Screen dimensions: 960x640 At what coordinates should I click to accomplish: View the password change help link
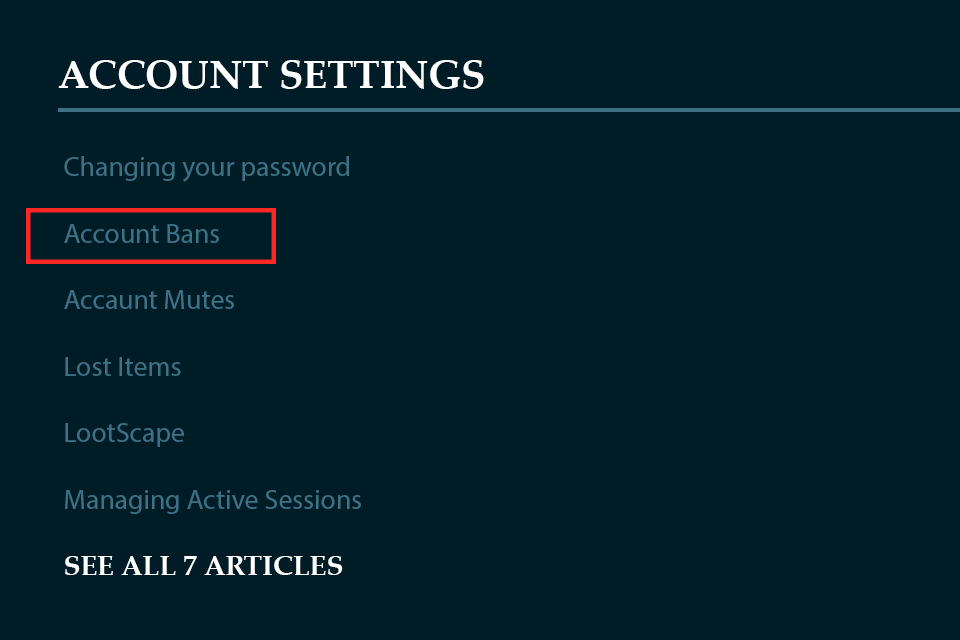tap(207, 167)
